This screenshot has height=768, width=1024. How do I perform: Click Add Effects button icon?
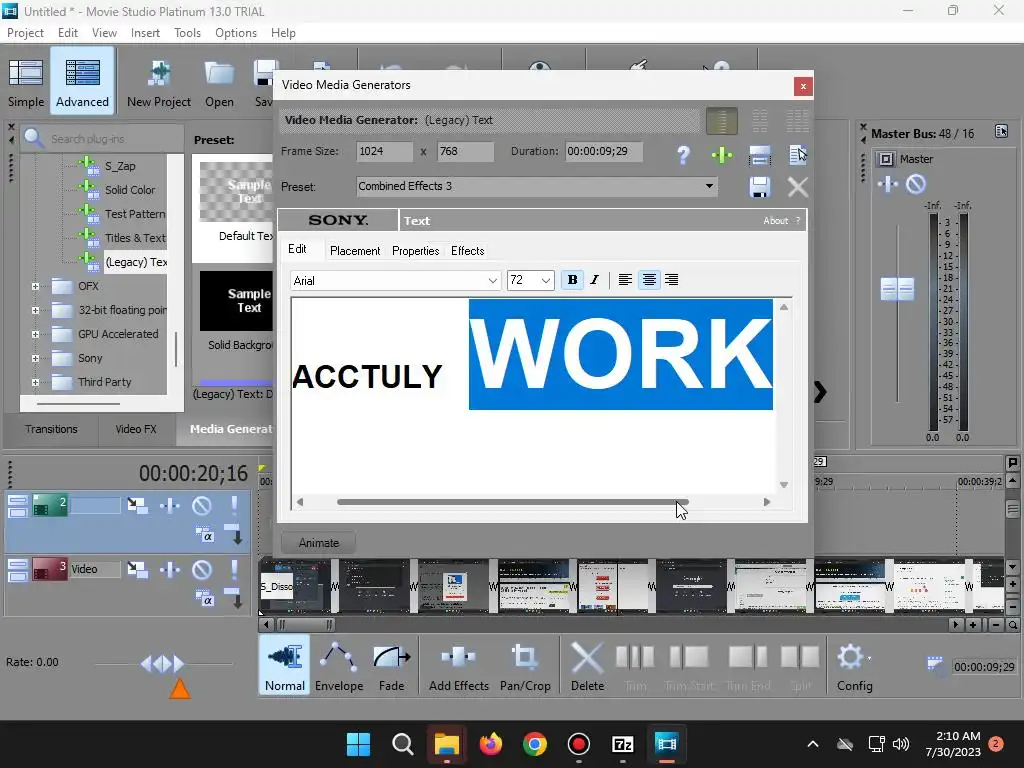(458, 665)
